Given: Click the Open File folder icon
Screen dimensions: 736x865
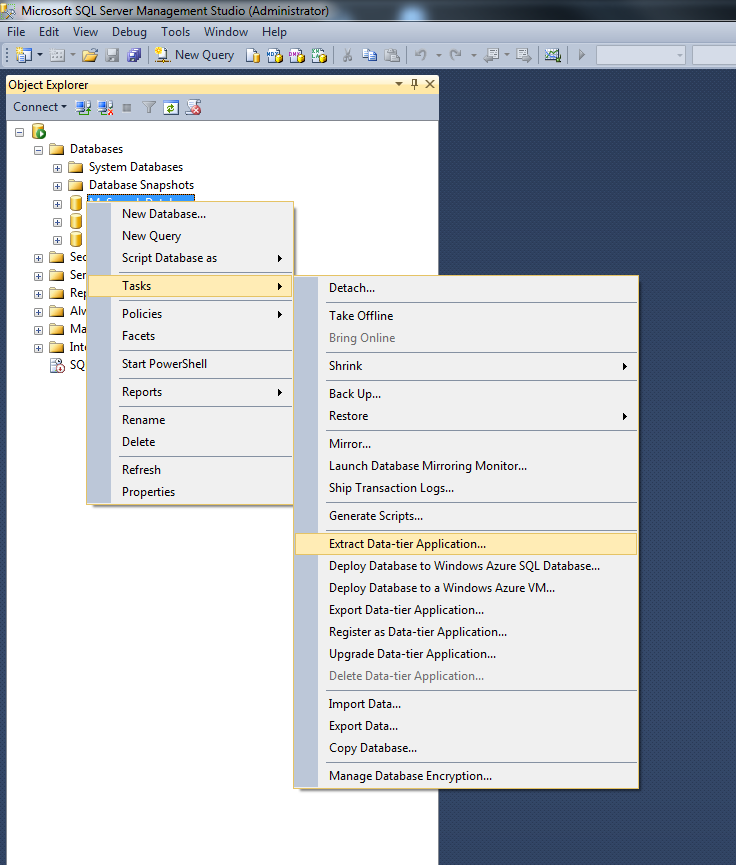Looking at the screenshot, I should 90,55.
